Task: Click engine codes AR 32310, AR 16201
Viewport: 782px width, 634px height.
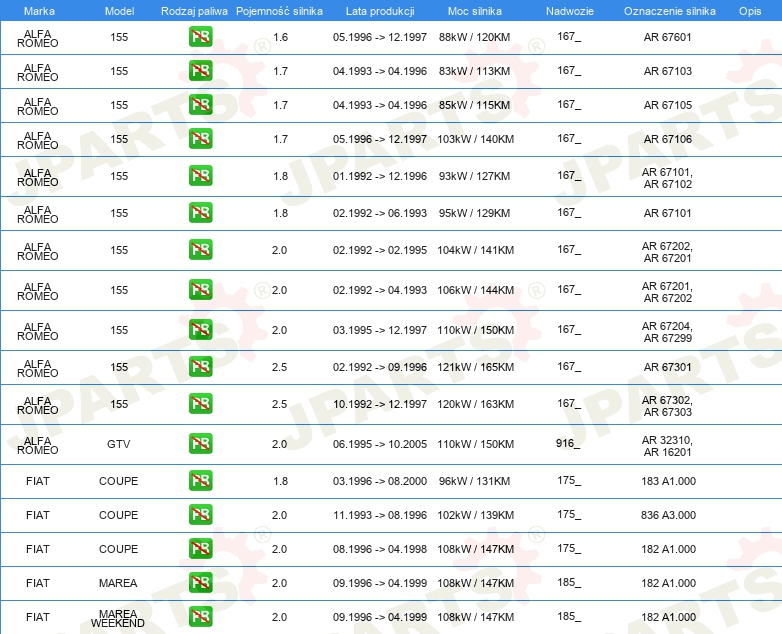Action: pos(667,446)
